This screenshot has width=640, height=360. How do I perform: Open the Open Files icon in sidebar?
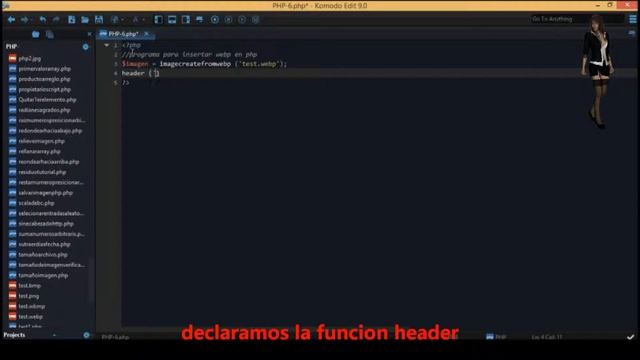(50, 34)
